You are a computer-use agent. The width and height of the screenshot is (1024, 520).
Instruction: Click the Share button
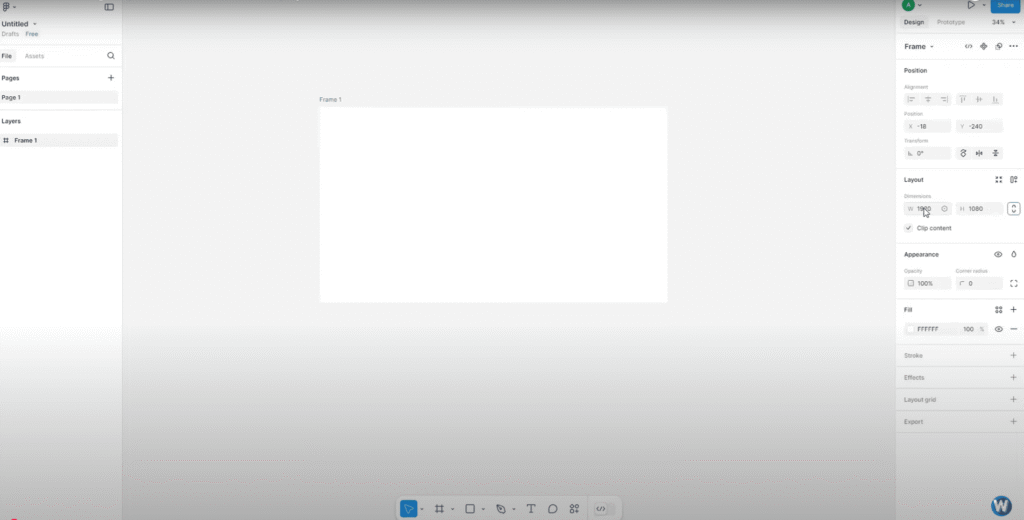[1005, 5]
